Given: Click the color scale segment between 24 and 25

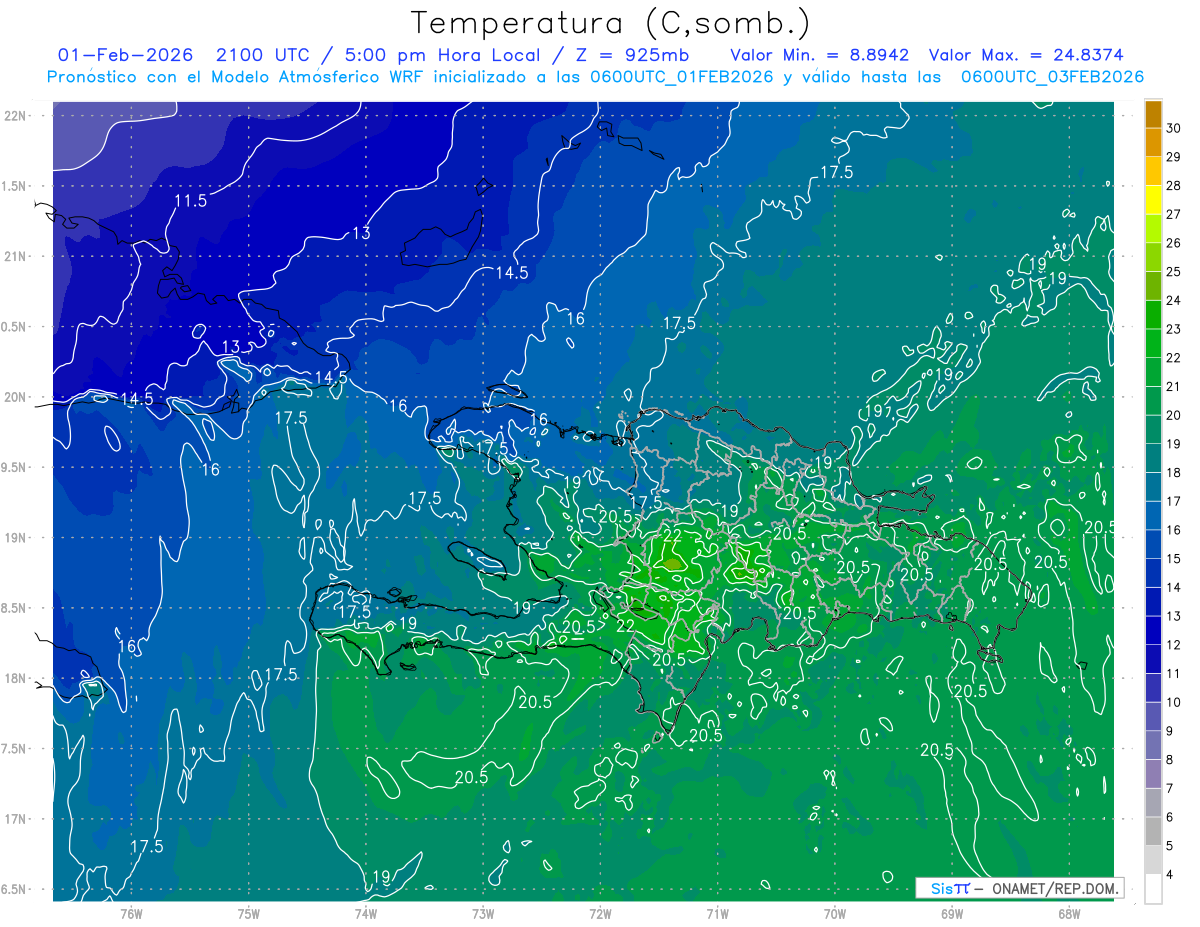Looking at the screenshot, I should [x=1153, y=286].
